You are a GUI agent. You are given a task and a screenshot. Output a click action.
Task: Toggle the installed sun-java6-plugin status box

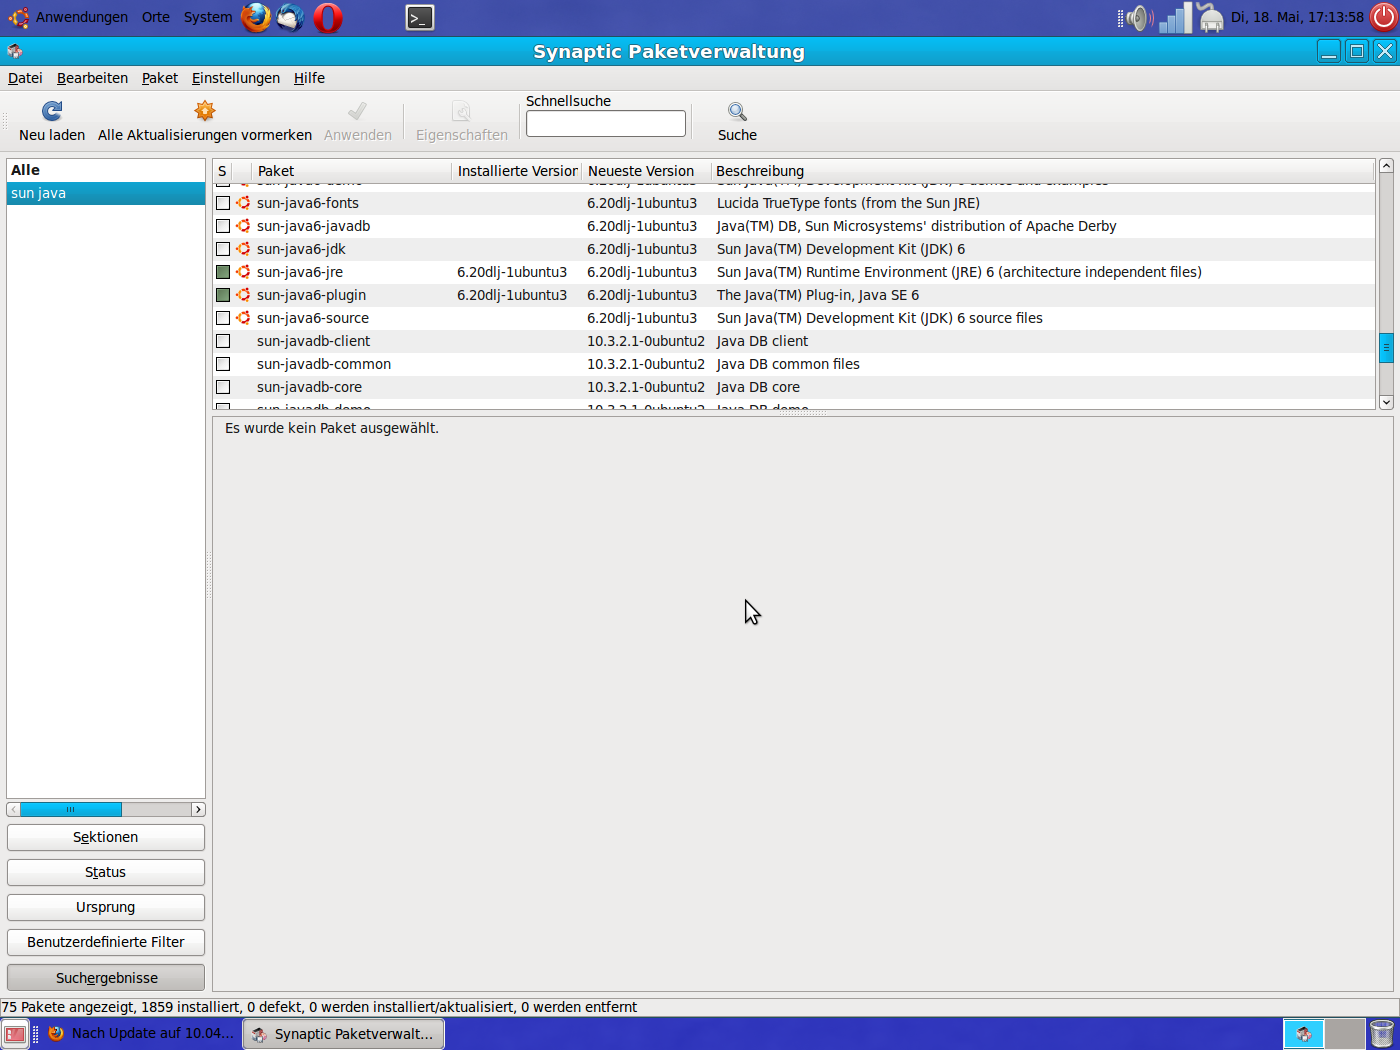tap(223, 295)
